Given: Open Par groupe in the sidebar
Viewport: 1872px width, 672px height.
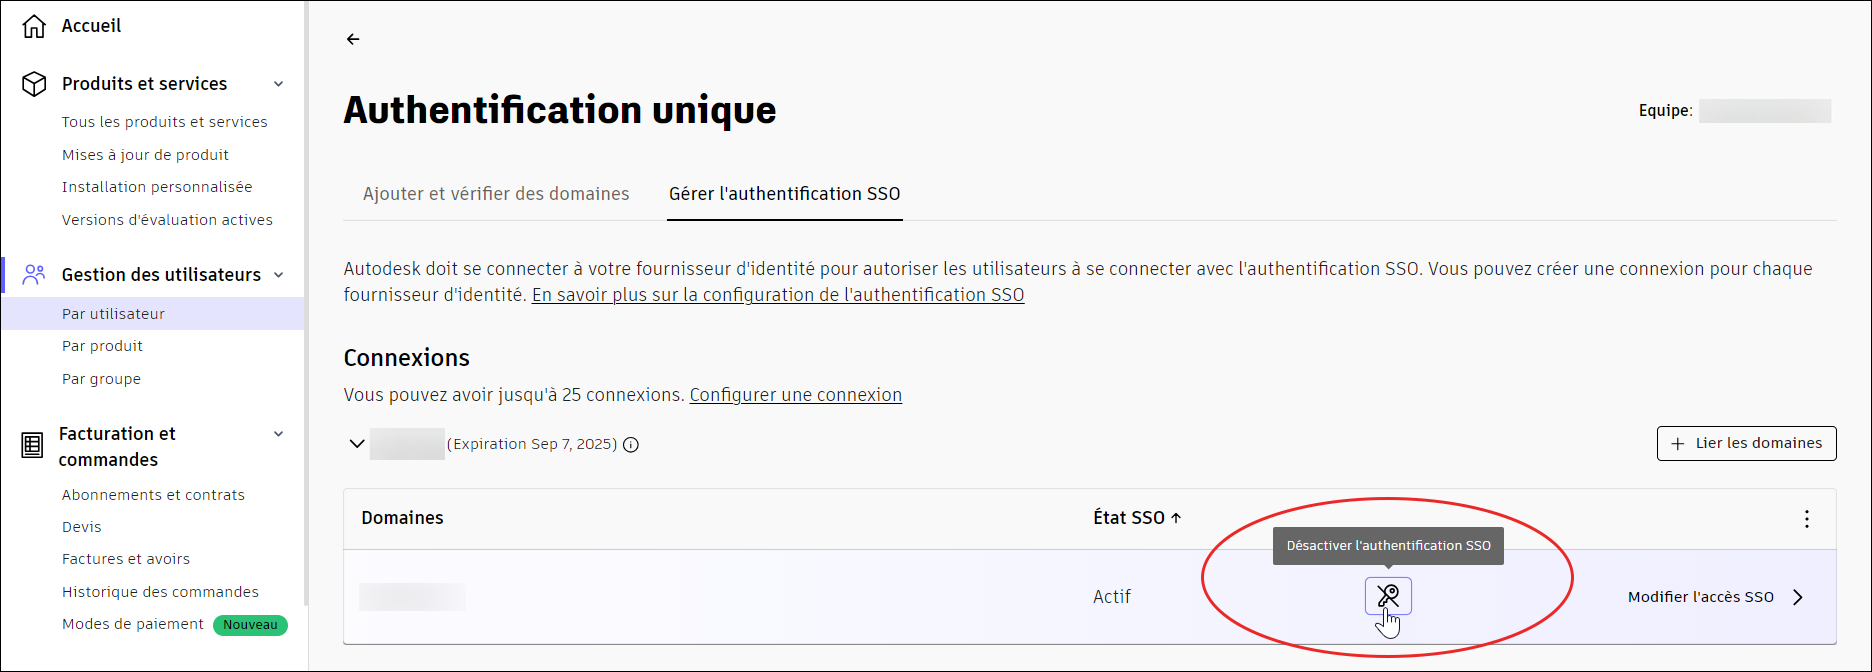Looking at the screenshot, I should point(101,379).
